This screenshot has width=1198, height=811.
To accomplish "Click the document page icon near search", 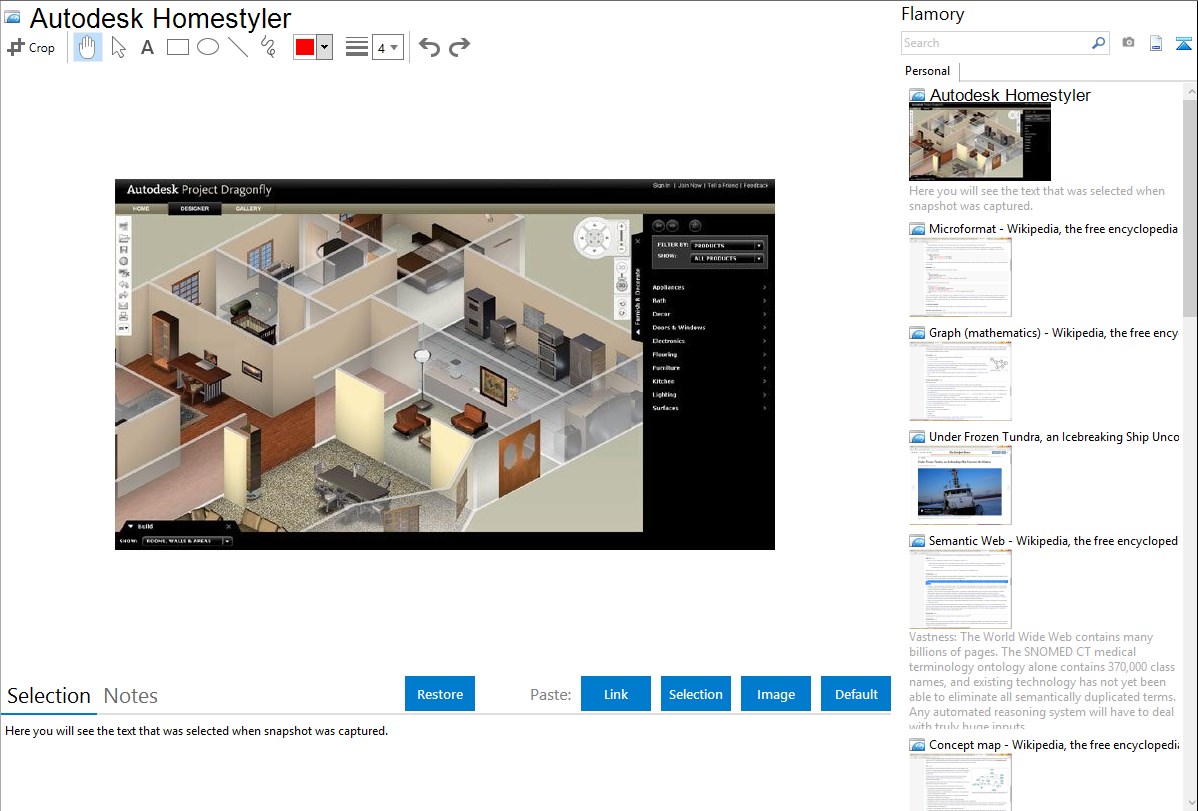I will (x=1156, y=43).
